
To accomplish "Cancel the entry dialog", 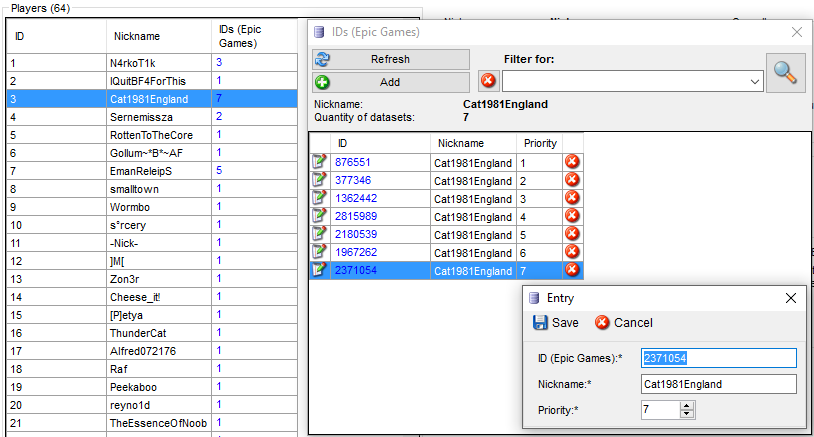I will [623, 323].
